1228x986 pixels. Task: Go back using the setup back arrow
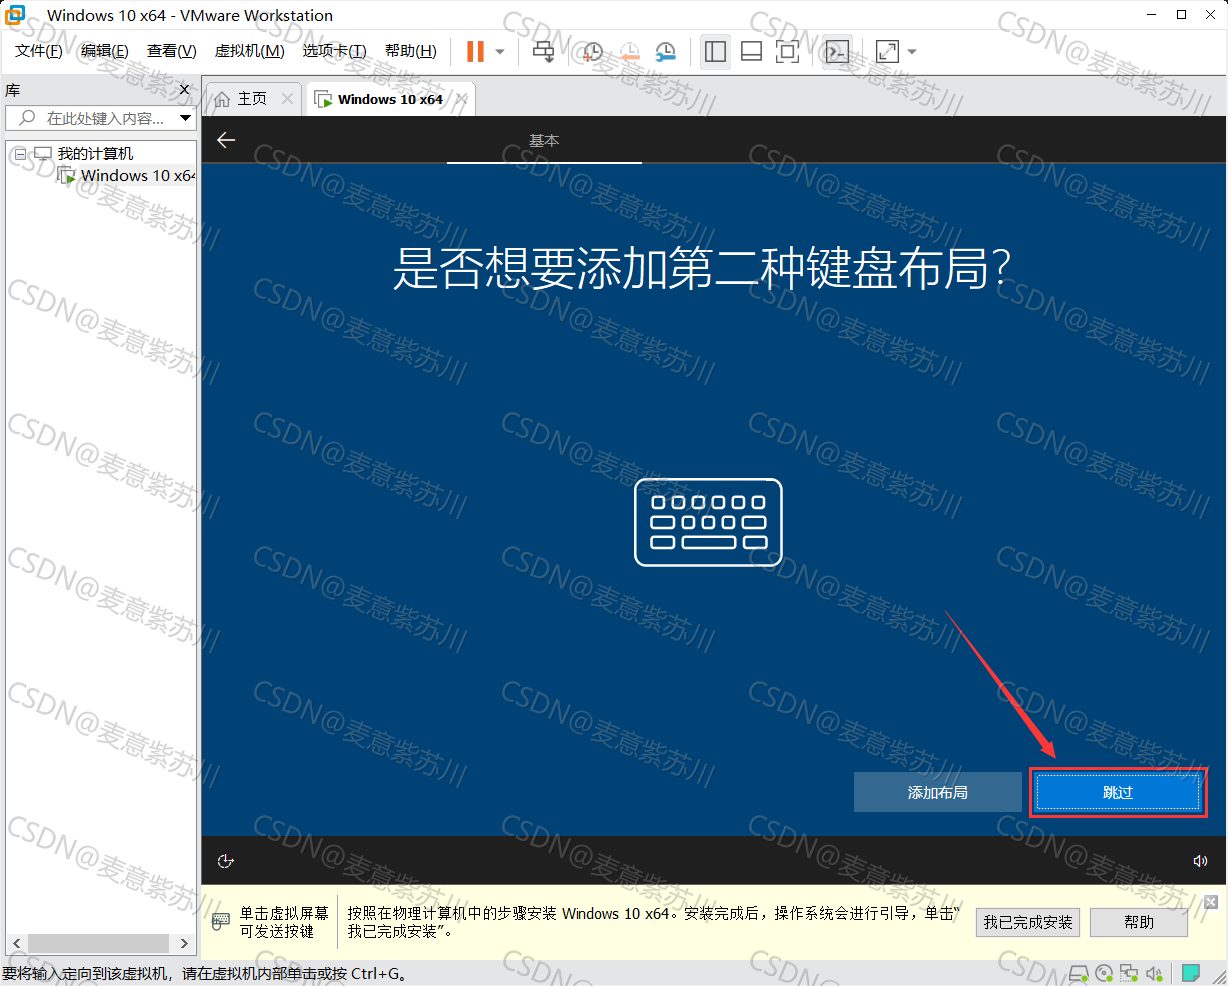click(x=226, y=140)
